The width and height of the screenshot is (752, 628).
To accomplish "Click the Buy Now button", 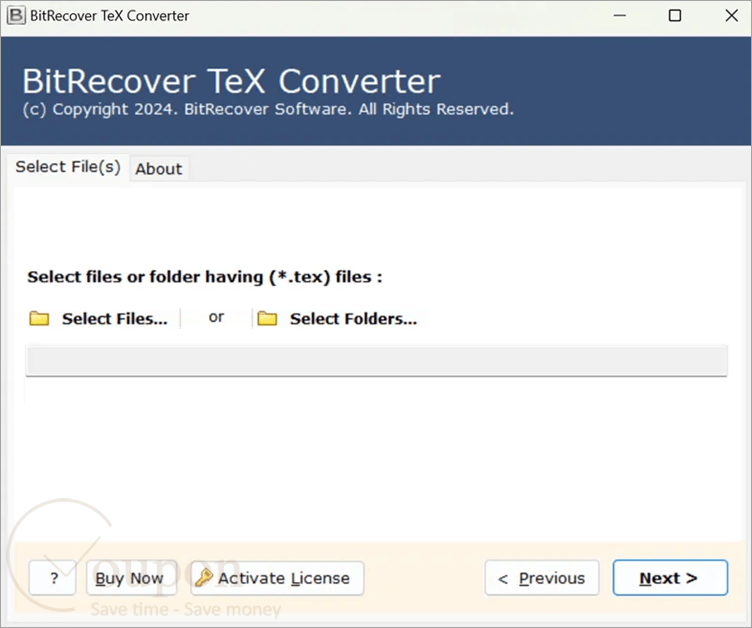I will [x=131, y=578].
